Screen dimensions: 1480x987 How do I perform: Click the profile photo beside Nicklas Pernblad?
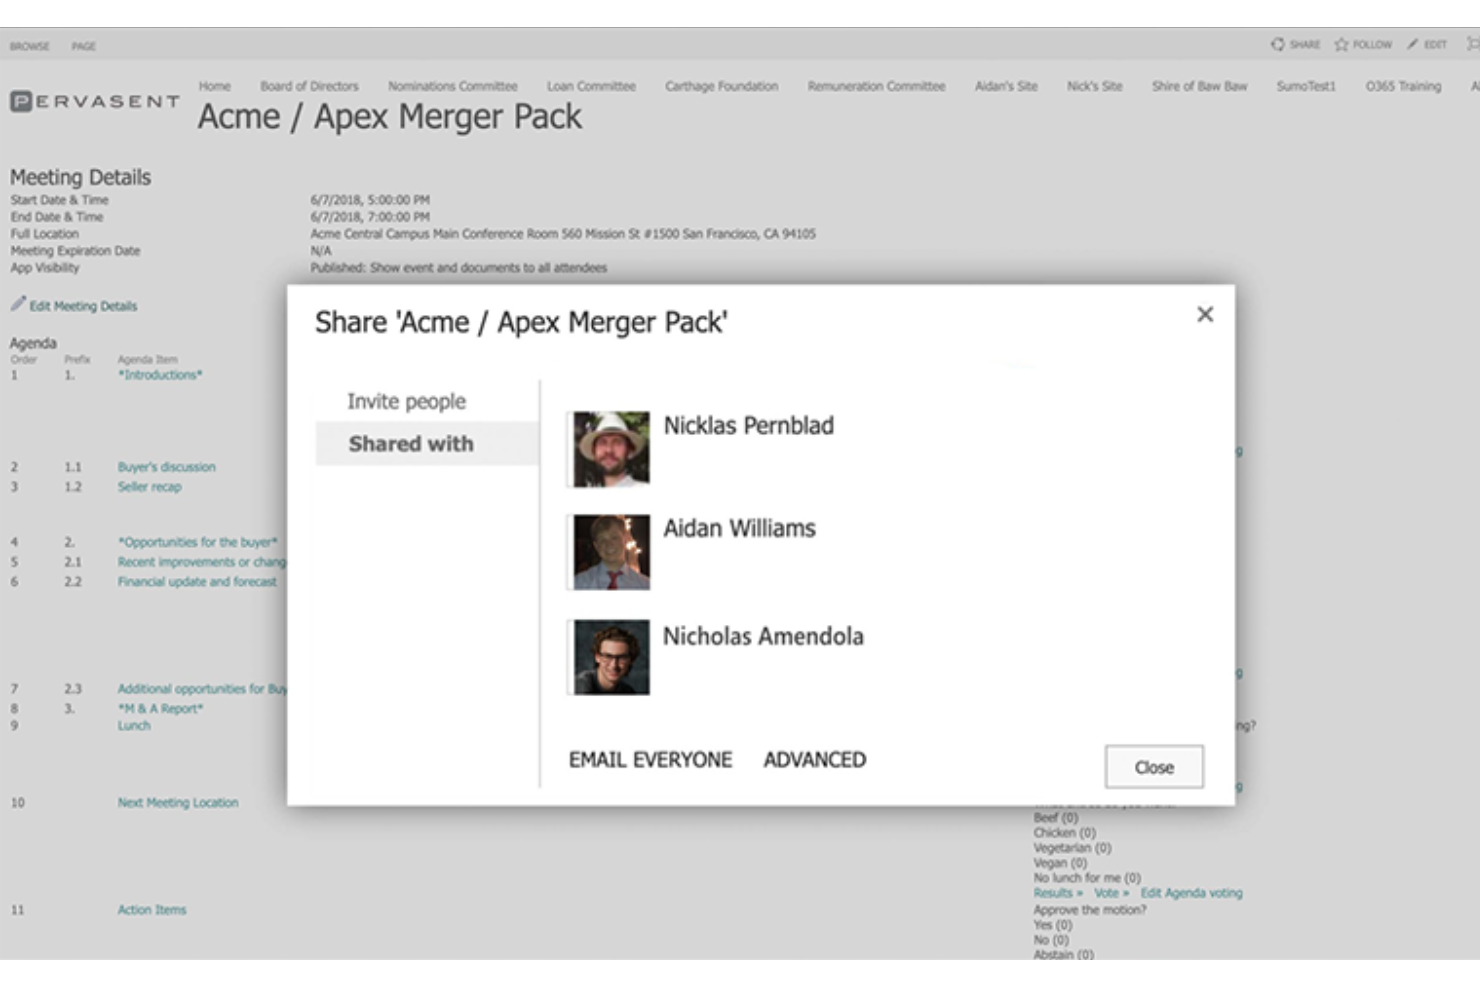click(x=611, y=449)
